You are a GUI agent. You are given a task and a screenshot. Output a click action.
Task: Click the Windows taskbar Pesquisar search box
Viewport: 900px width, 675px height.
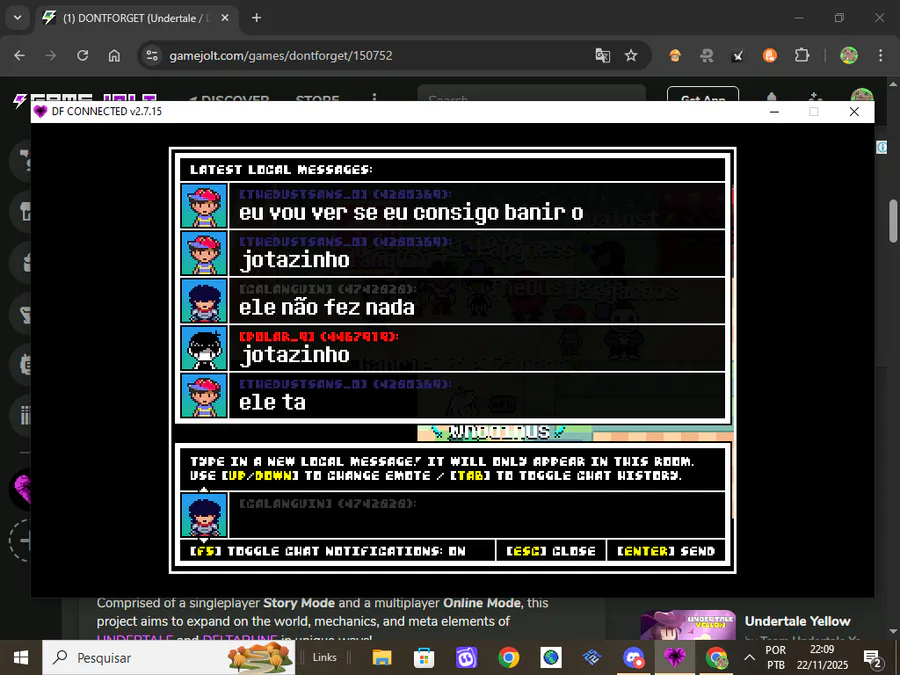[x=169, y=657]
